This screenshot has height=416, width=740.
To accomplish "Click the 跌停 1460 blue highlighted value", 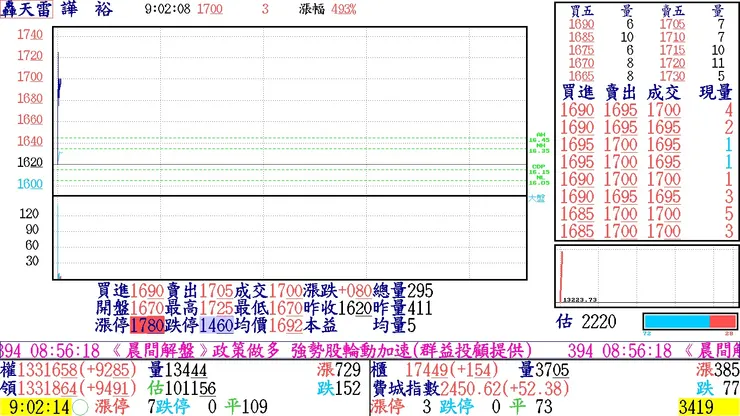I will pyautogui.click(x=216, y=325).
